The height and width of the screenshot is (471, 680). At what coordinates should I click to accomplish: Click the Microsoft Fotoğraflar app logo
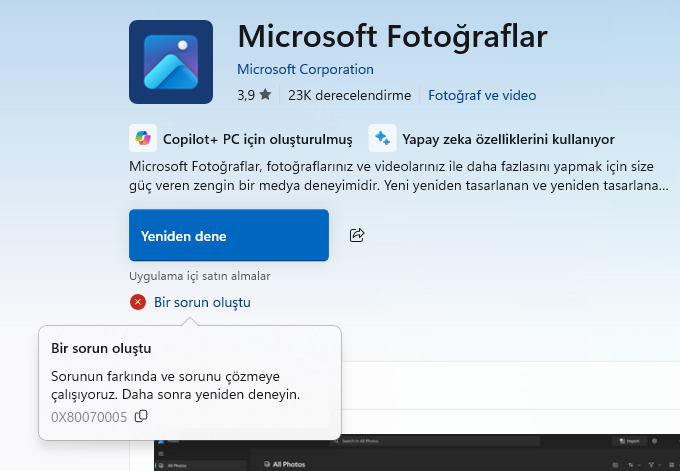click(x=171, y=62)
